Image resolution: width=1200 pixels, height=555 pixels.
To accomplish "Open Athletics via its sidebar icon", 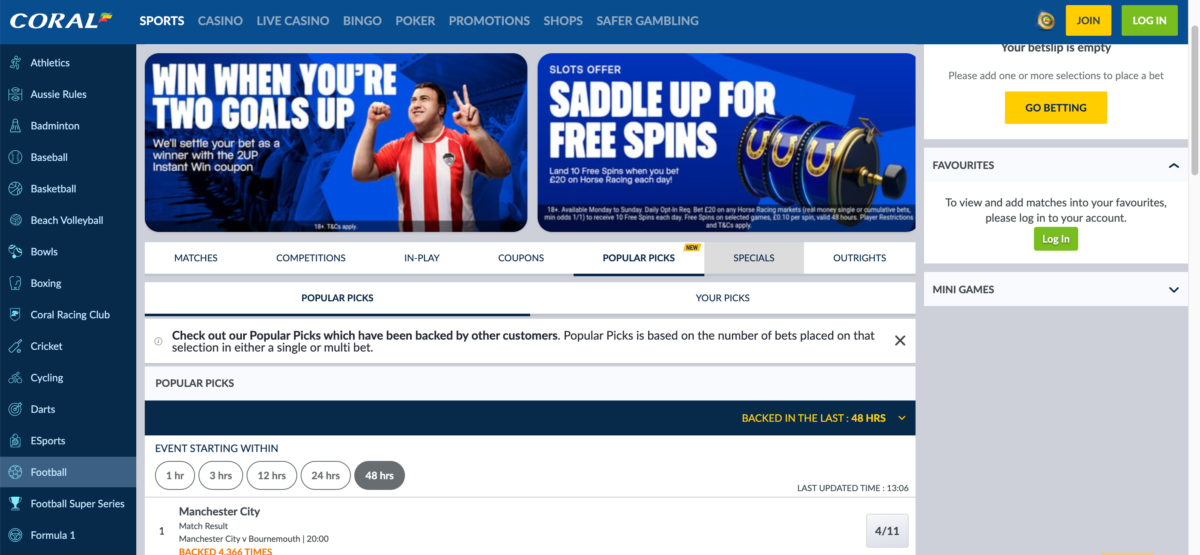I will click(x=15, y=63).
